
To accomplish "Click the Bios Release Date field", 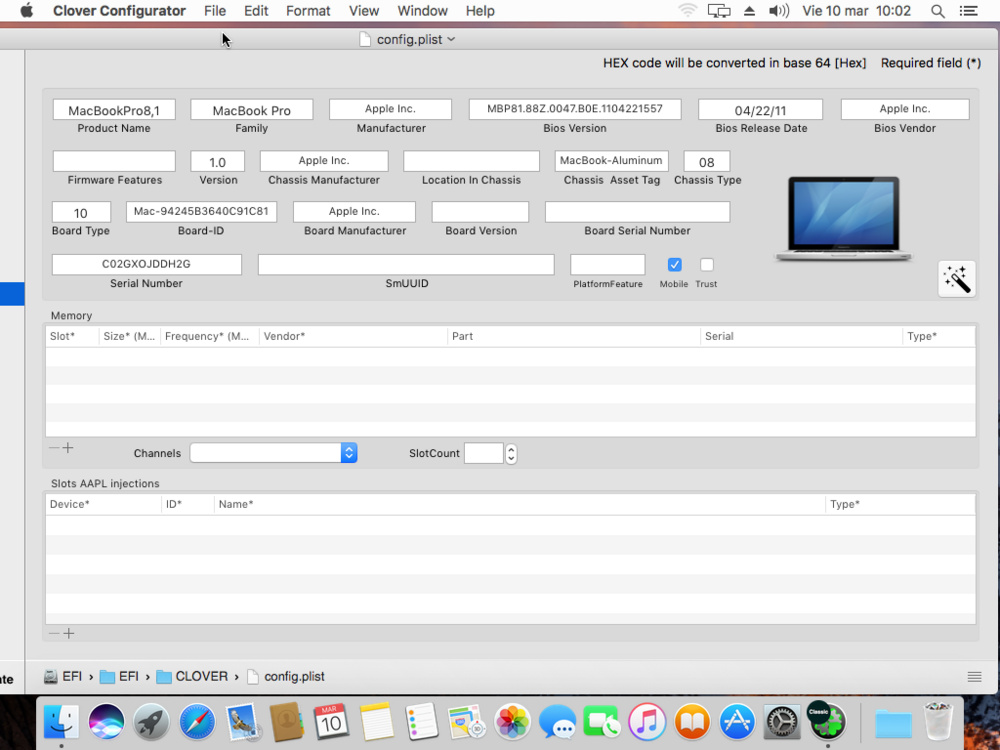I will click(760, 110).
